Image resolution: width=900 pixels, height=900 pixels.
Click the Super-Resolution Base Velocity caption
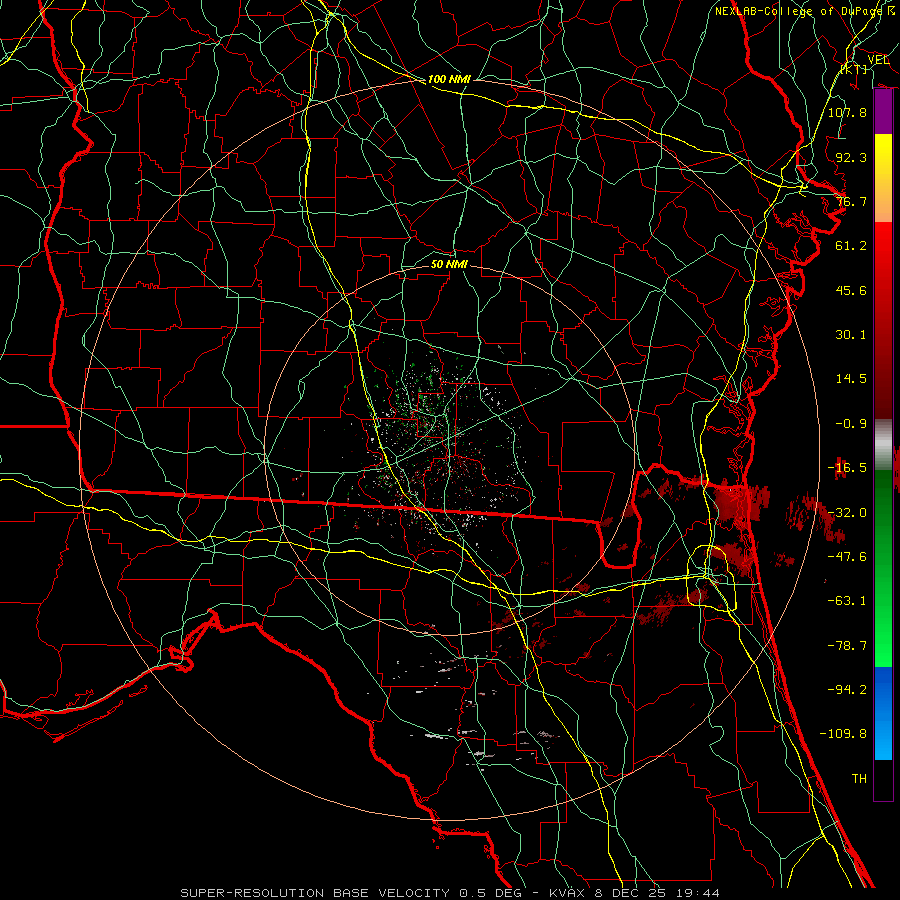tap(450, 893)
